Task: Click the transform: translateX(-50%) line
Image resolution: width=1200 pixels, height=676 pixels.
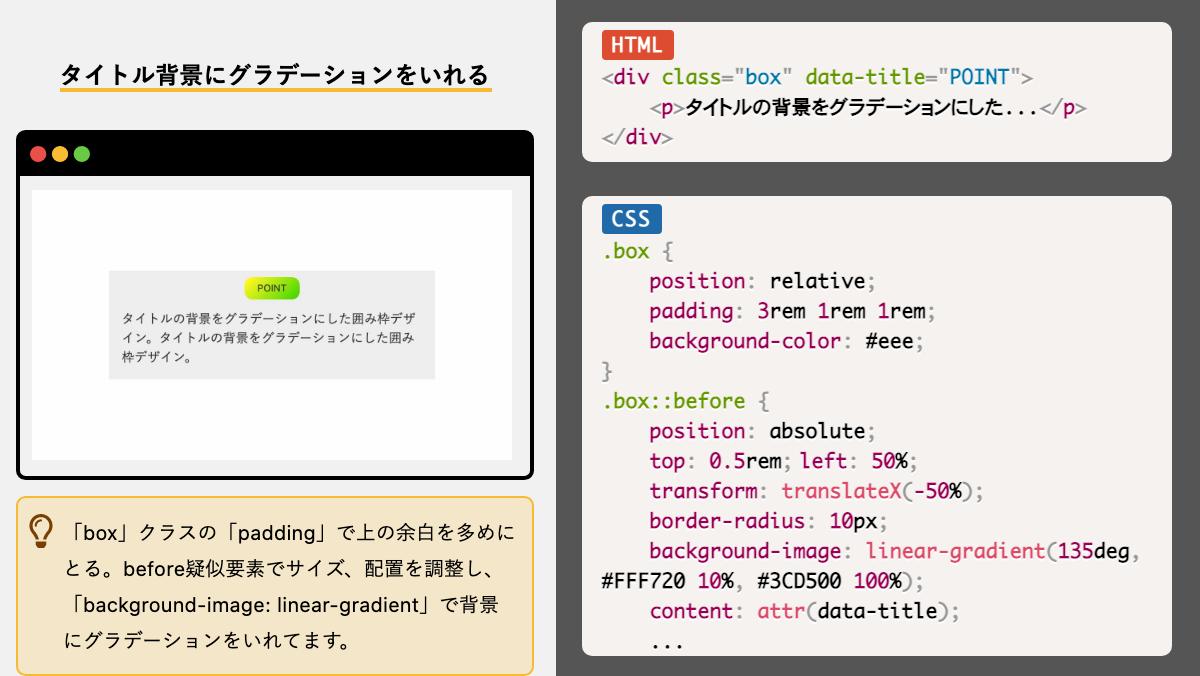Action: point(816,491)
